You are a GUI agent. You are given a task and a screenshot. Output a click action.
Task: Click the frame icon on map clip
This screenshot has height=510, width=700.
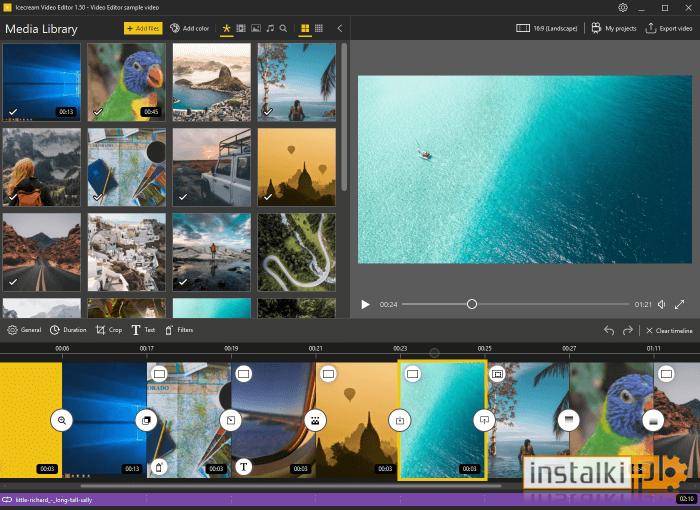coord(159,373)
